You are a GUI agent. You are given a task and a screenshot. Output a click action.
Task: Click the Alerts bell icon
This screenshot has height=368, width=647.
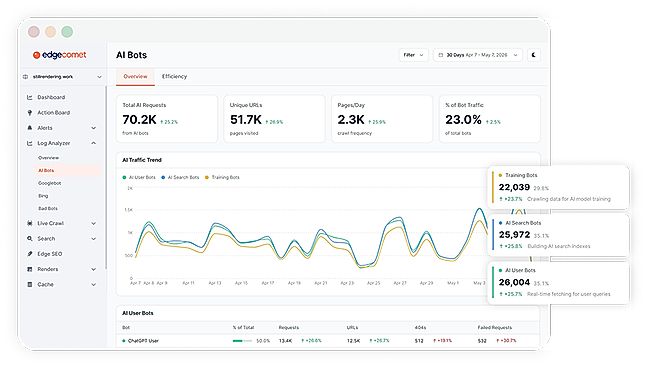30,128
